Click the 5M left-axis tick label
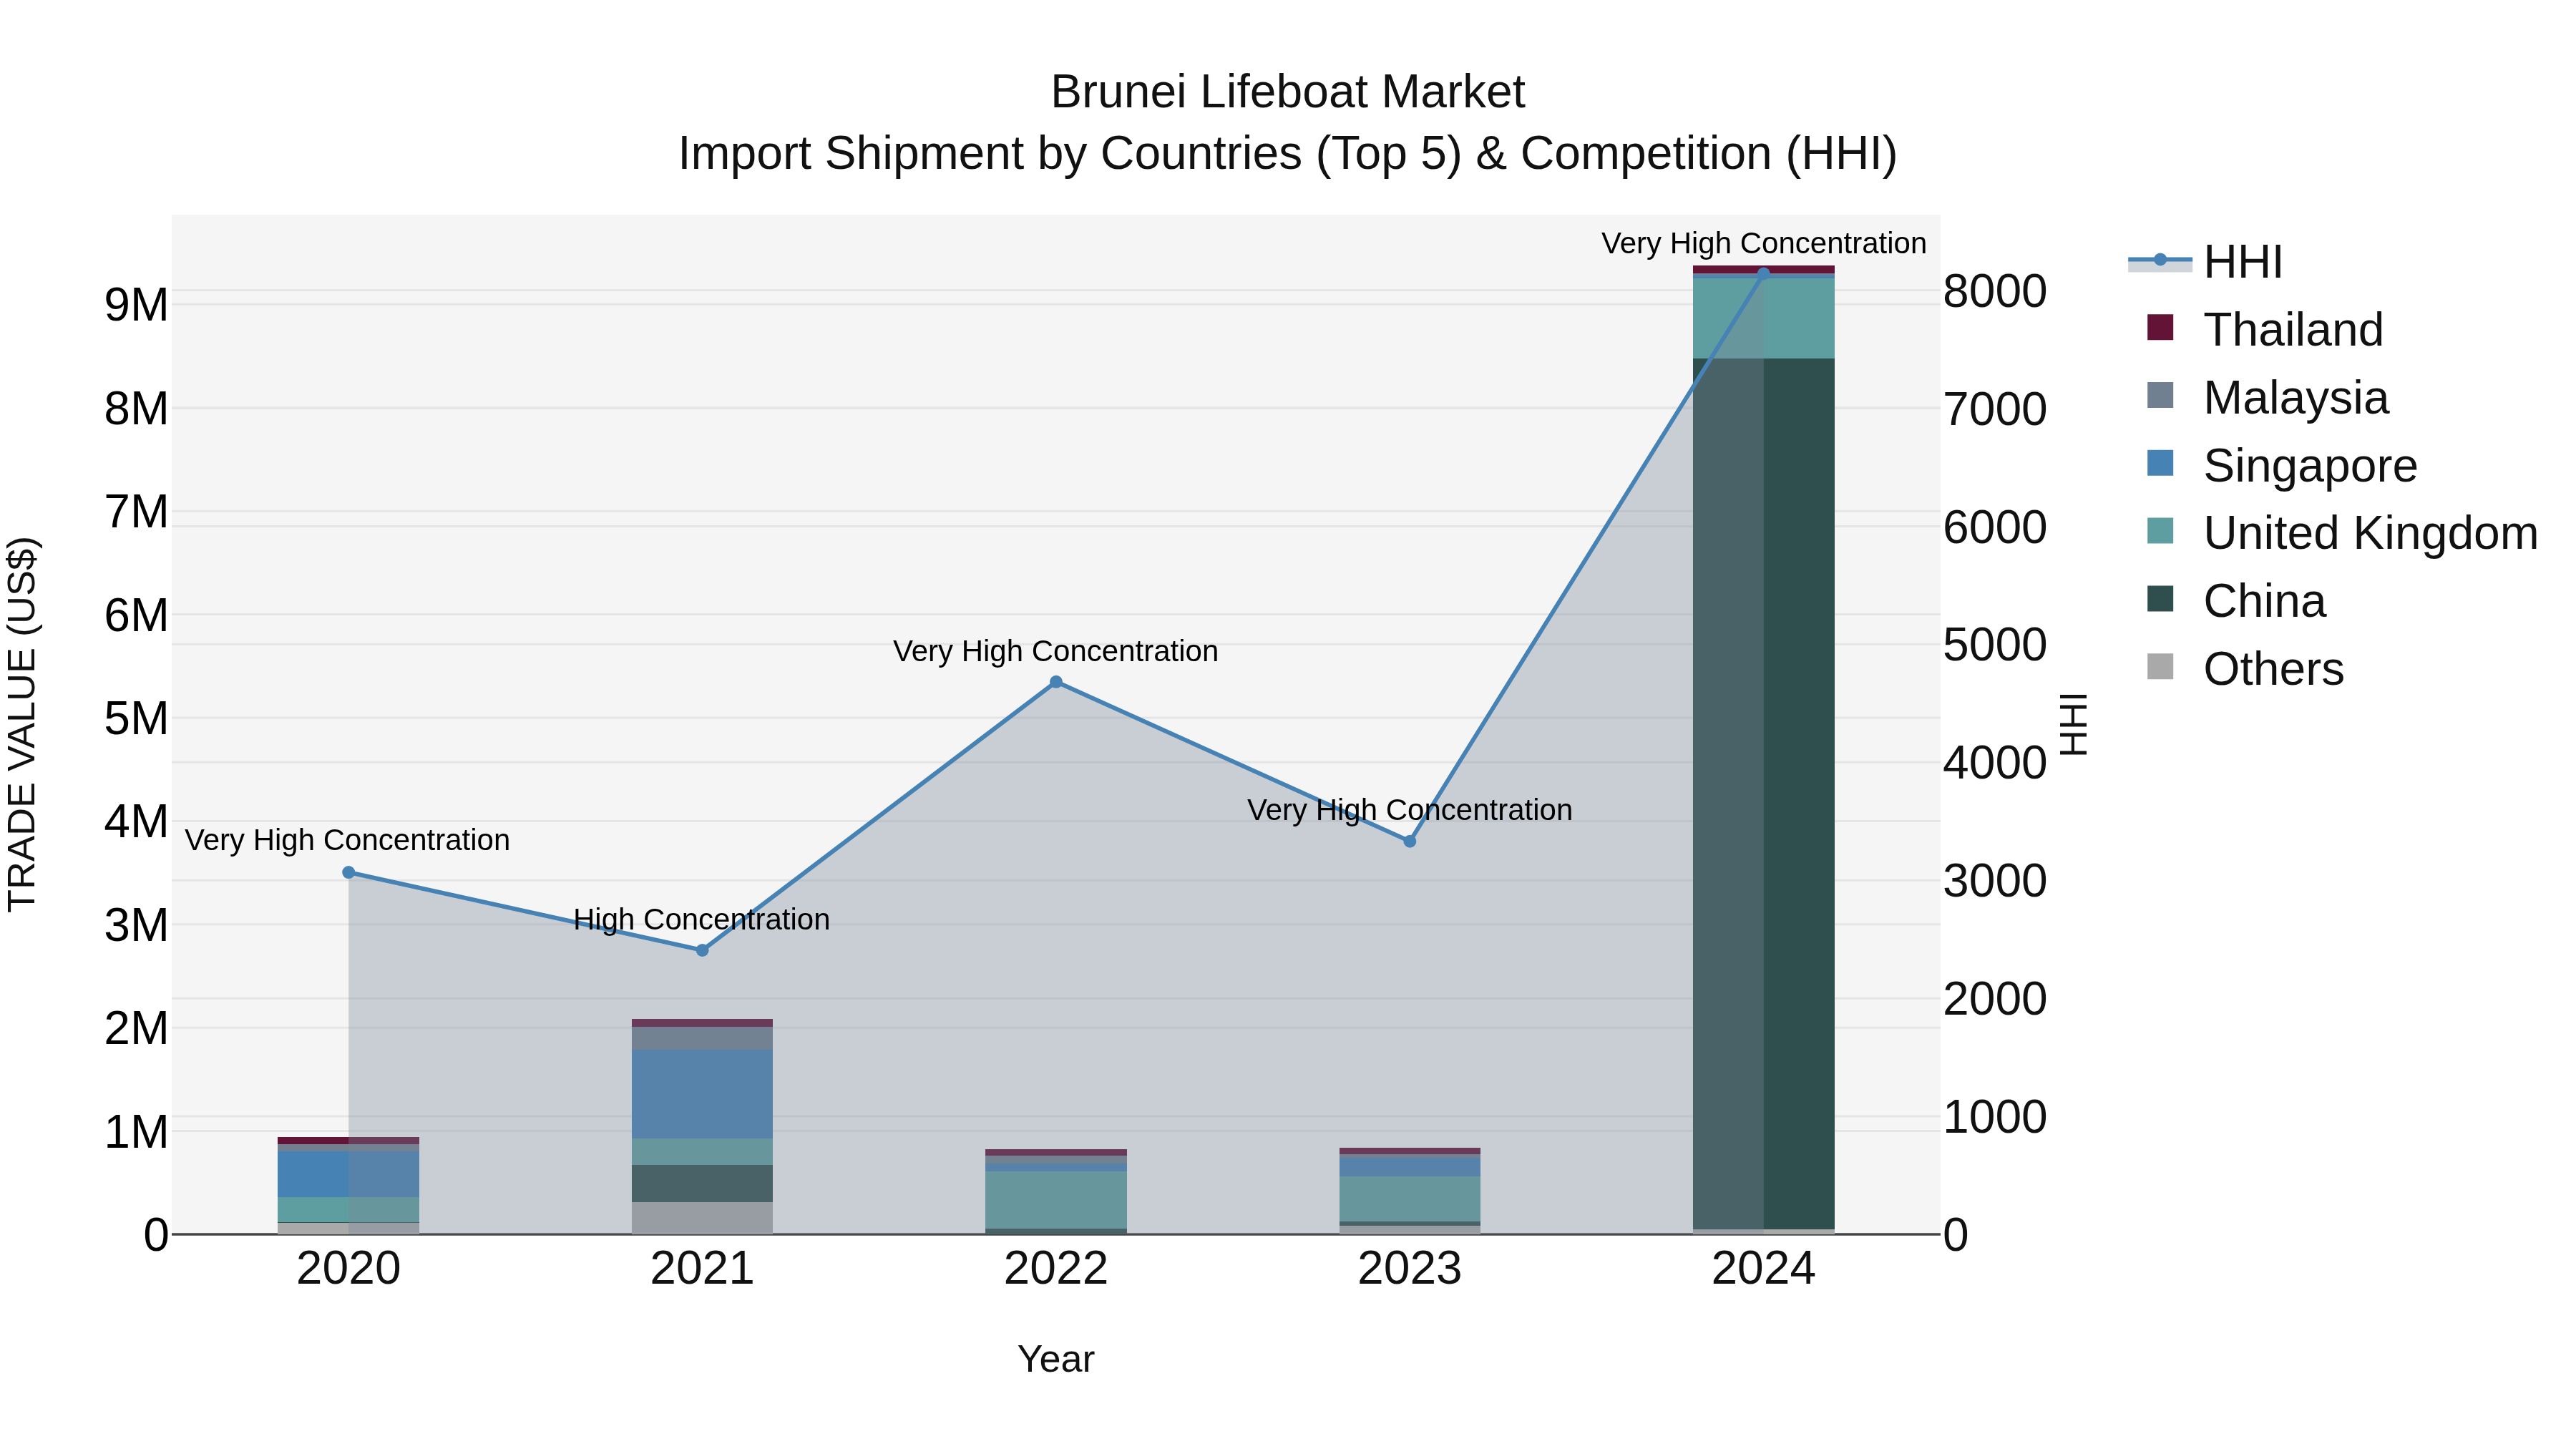 (x=137, y=718)
